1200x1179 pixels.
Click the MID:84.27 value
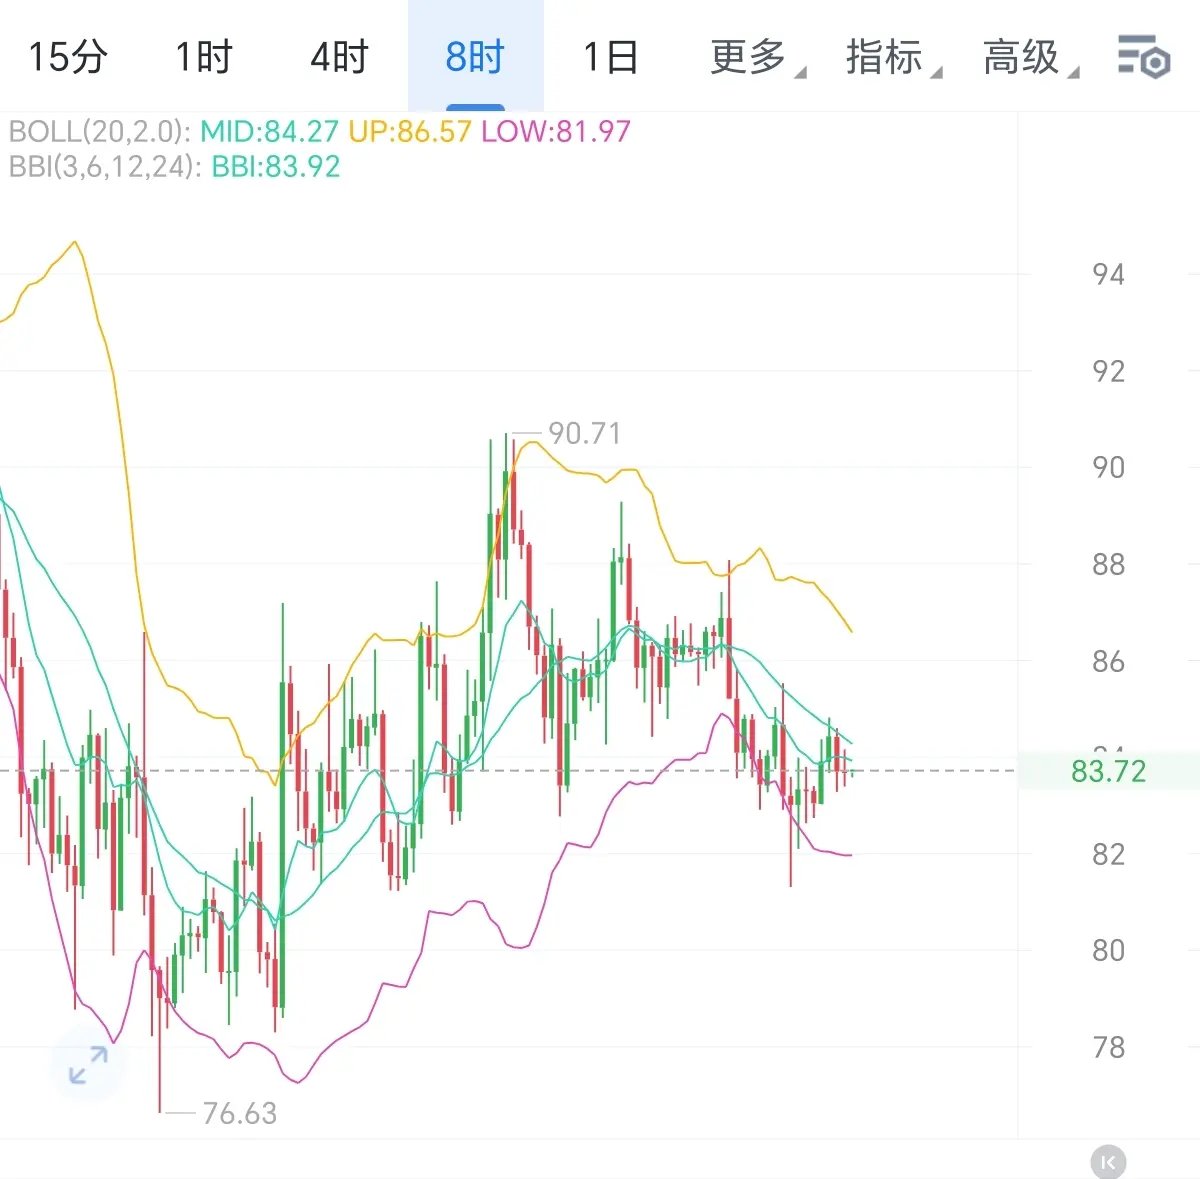269,131
